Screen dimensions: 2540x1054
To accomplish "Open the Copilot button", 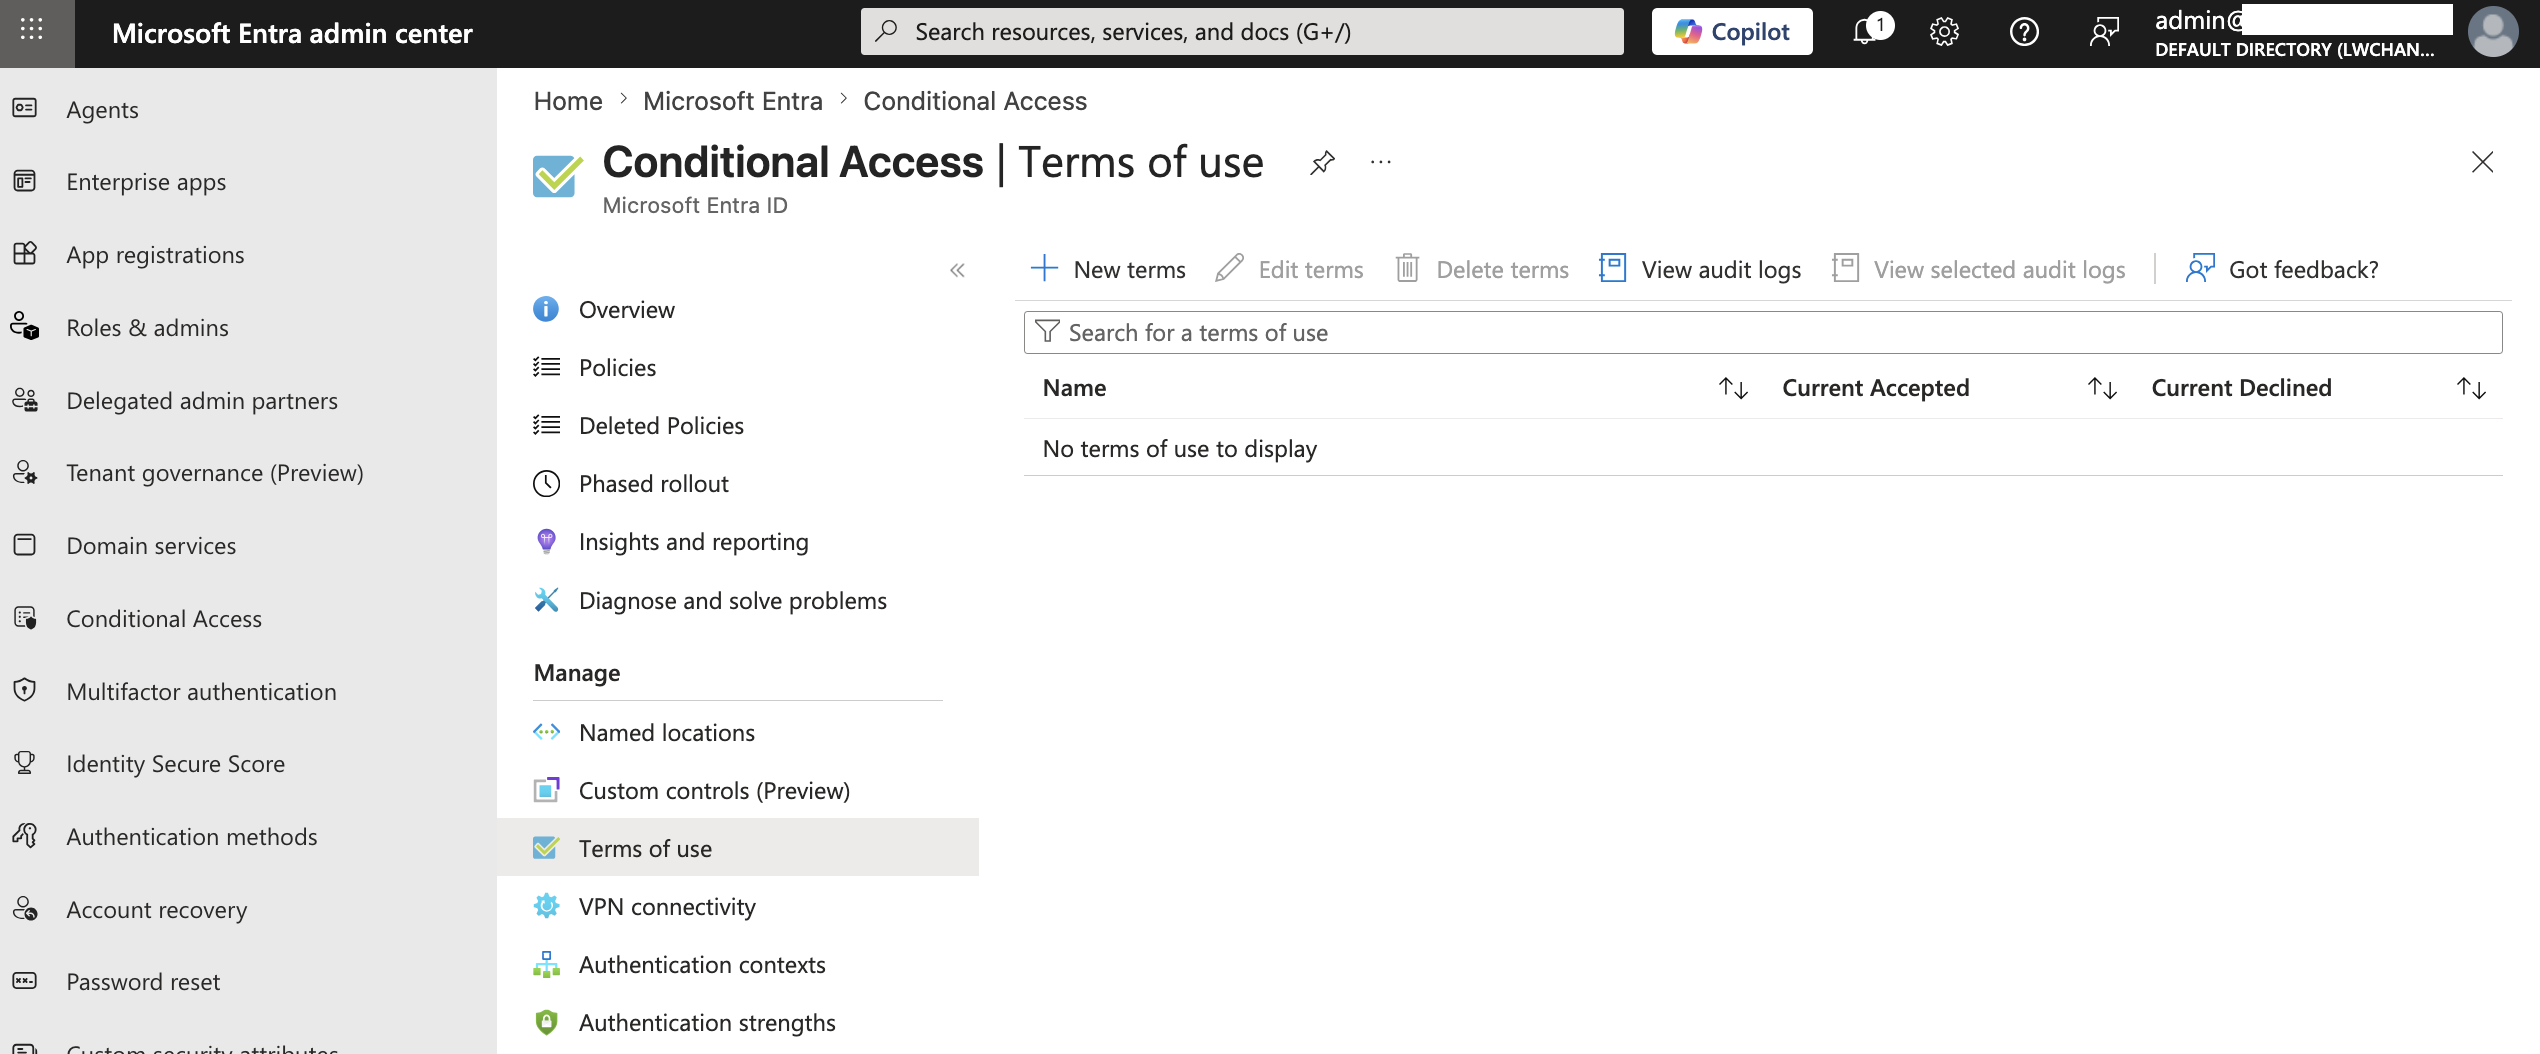I will pos(1731,32).
